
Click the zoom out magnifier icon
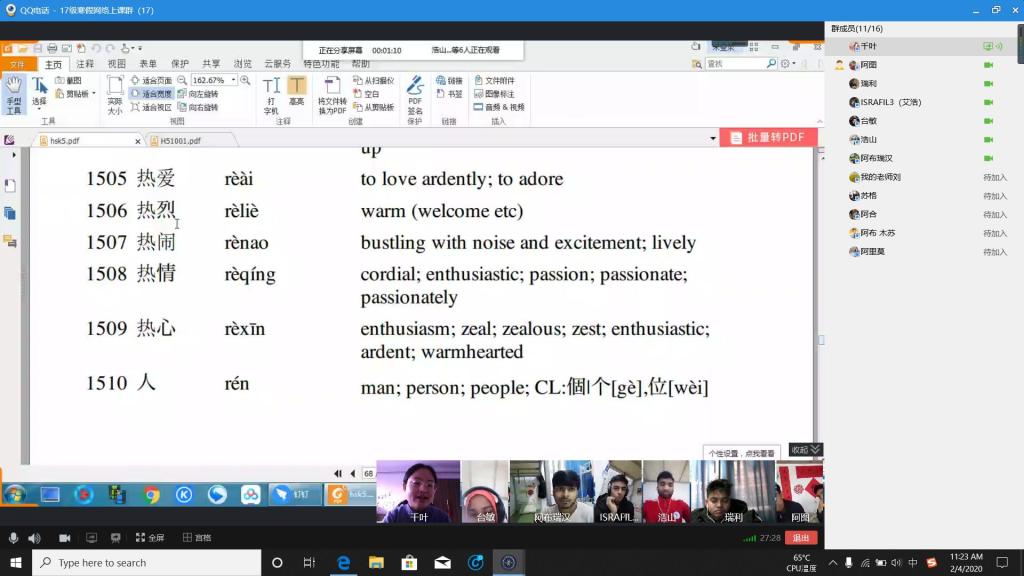coord(182,80)
